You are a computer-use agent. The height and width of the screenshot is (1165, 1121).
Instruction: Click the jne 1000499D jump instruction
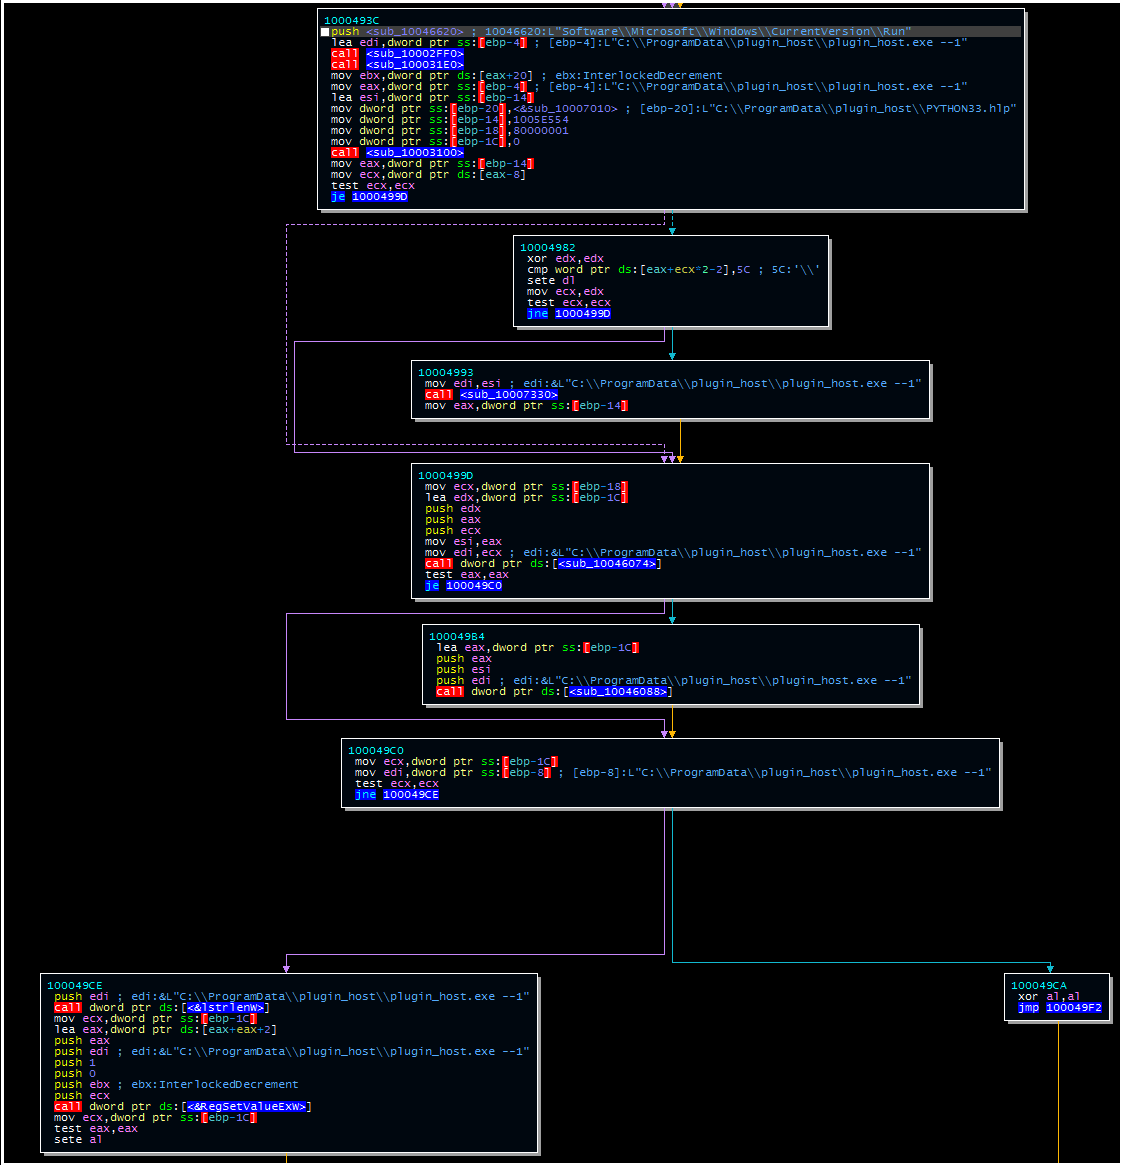[568, 314]
